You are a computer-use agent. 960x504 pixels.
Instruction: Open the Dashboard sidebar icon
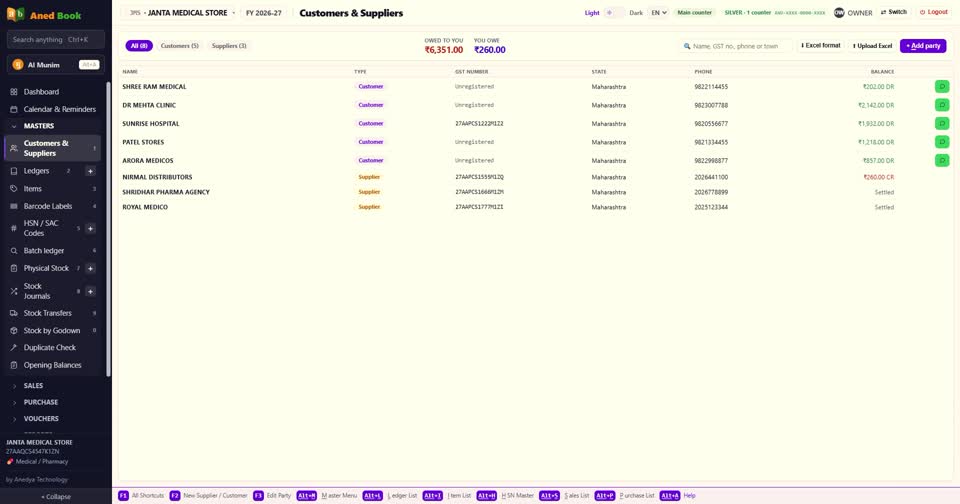point(13,92)
